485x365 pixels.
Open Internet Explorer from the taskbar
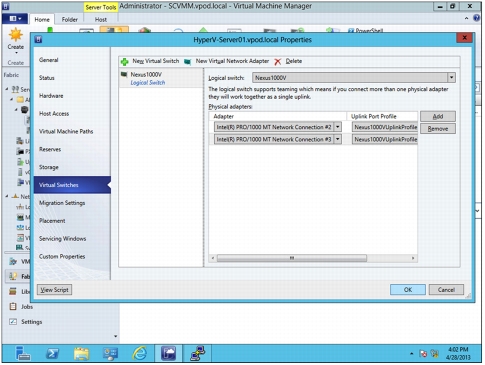140,354
